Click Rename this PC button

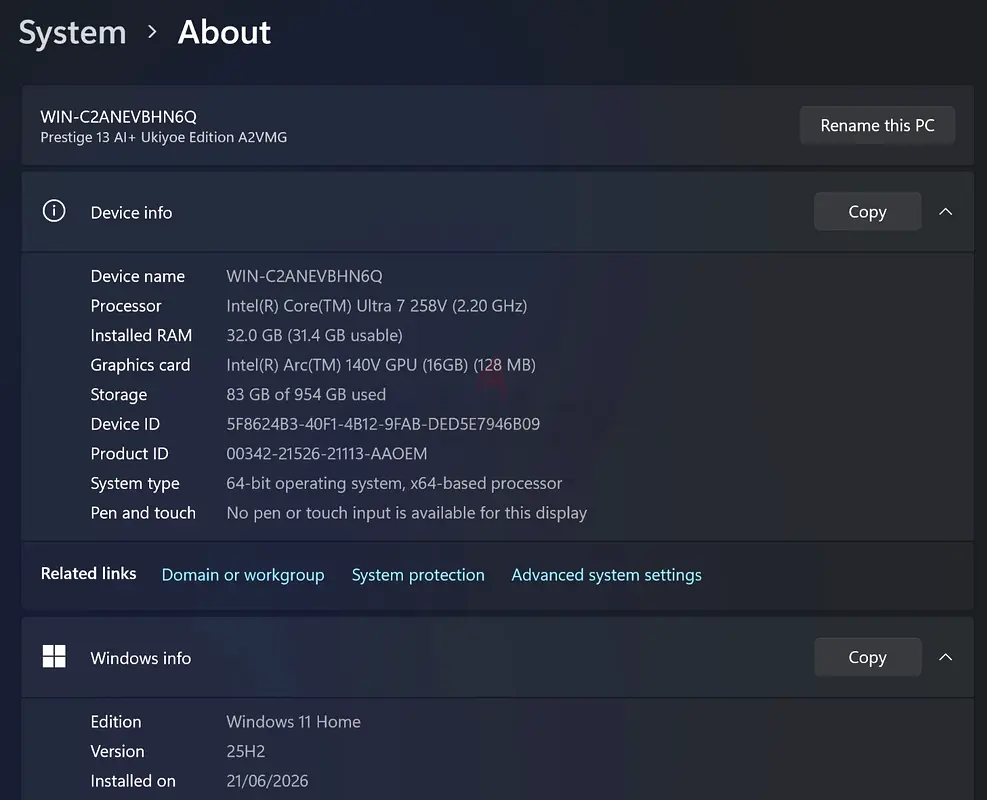[877, 125]
